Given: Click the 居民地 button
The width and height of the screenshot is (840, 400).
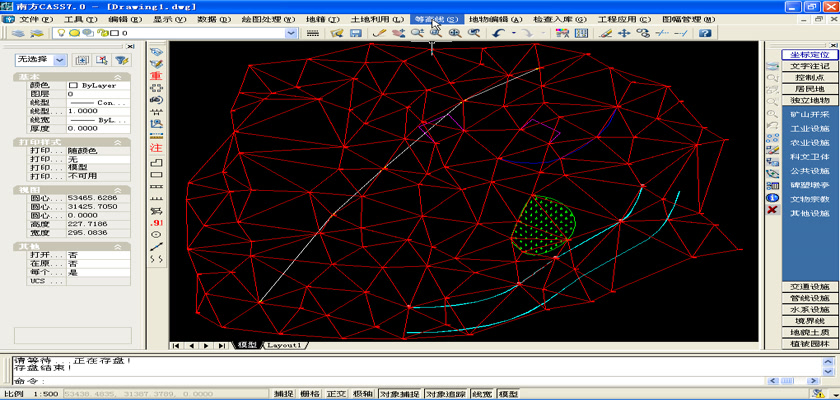Looking at the screenshot, I should point(809,89).
